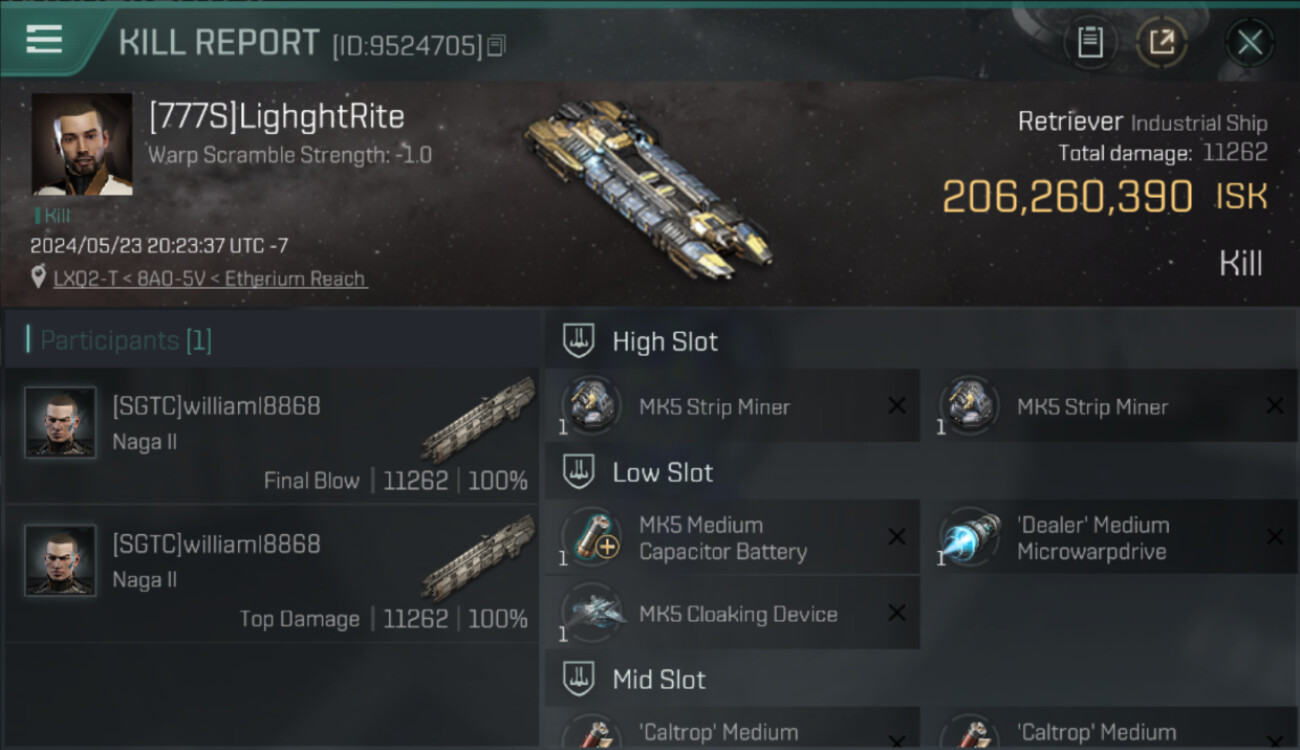Open the hamburger menu icon
The image size is (1300, 750).
point(44,40)
